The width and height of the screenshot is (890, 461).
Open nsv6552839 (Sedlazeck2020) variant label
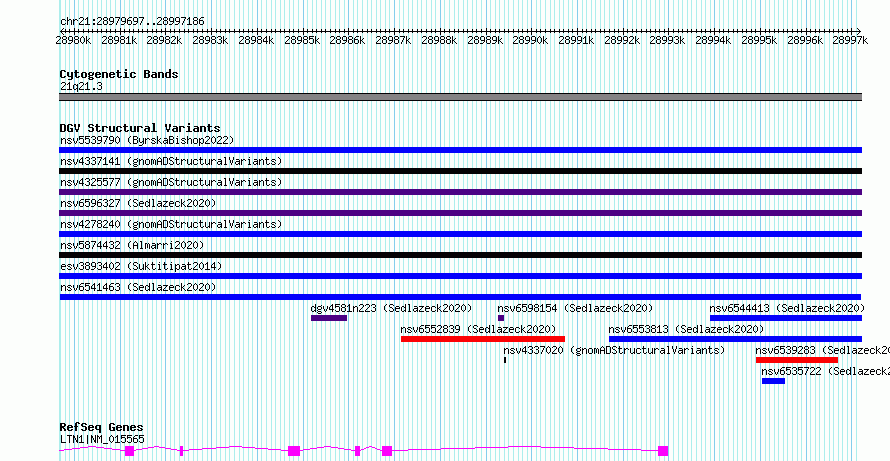tap(478, 329)
